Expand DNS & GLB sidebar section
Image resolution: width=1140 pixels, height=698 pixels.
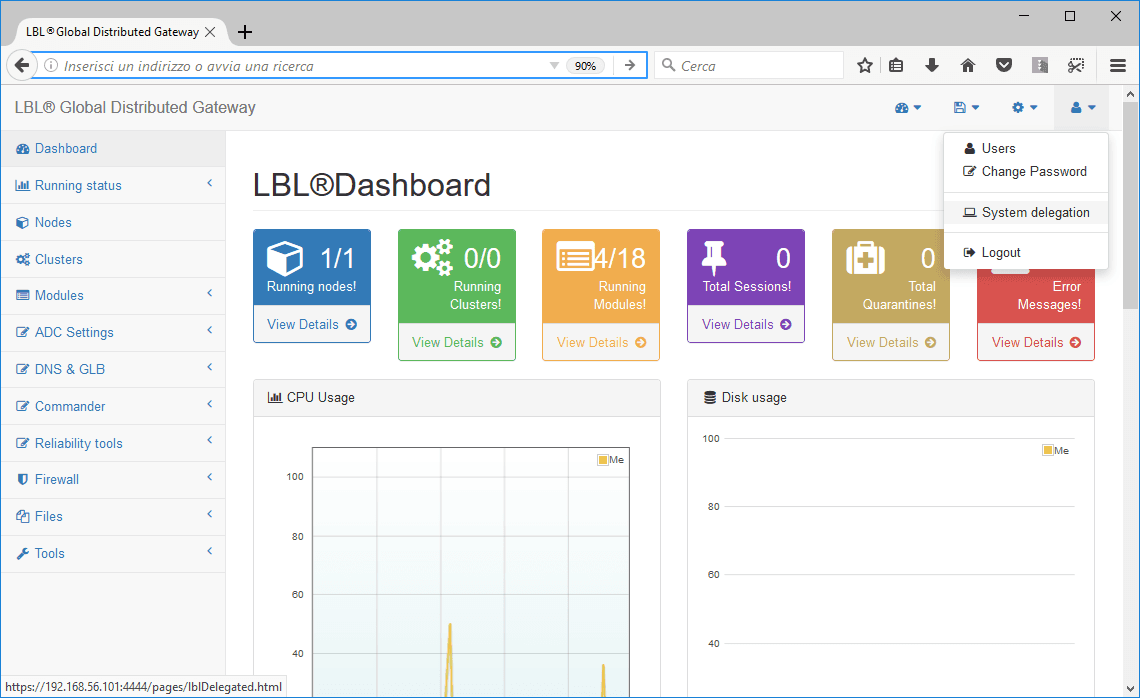point(113,369)
